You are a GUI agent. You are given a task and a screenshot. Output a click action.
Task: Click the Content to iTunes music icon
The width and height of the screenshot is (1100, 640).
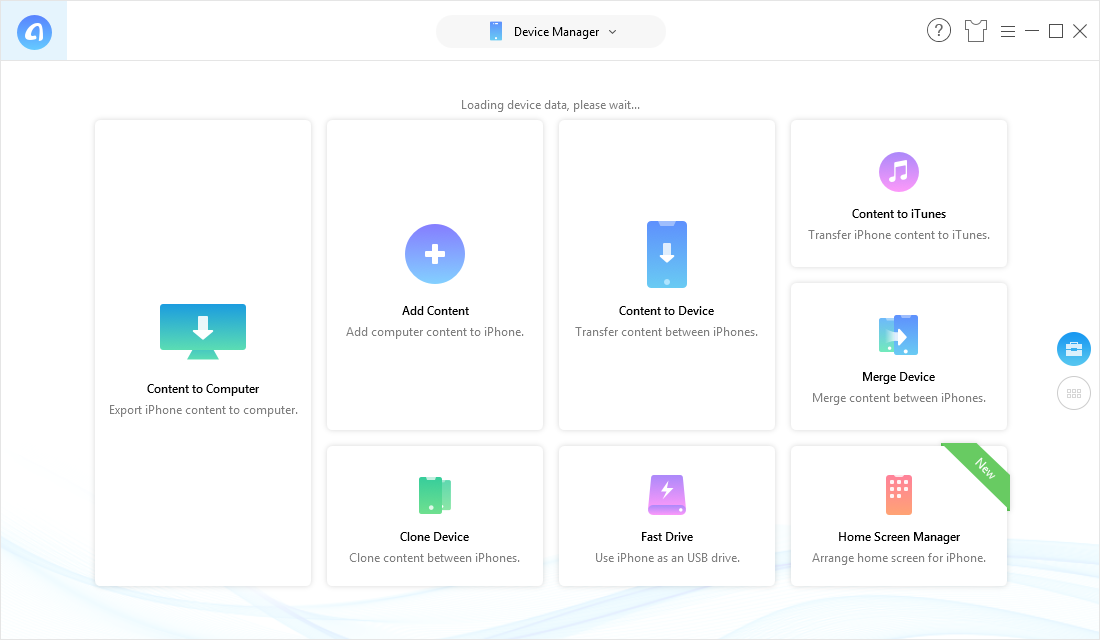click(x=899, y=172)
